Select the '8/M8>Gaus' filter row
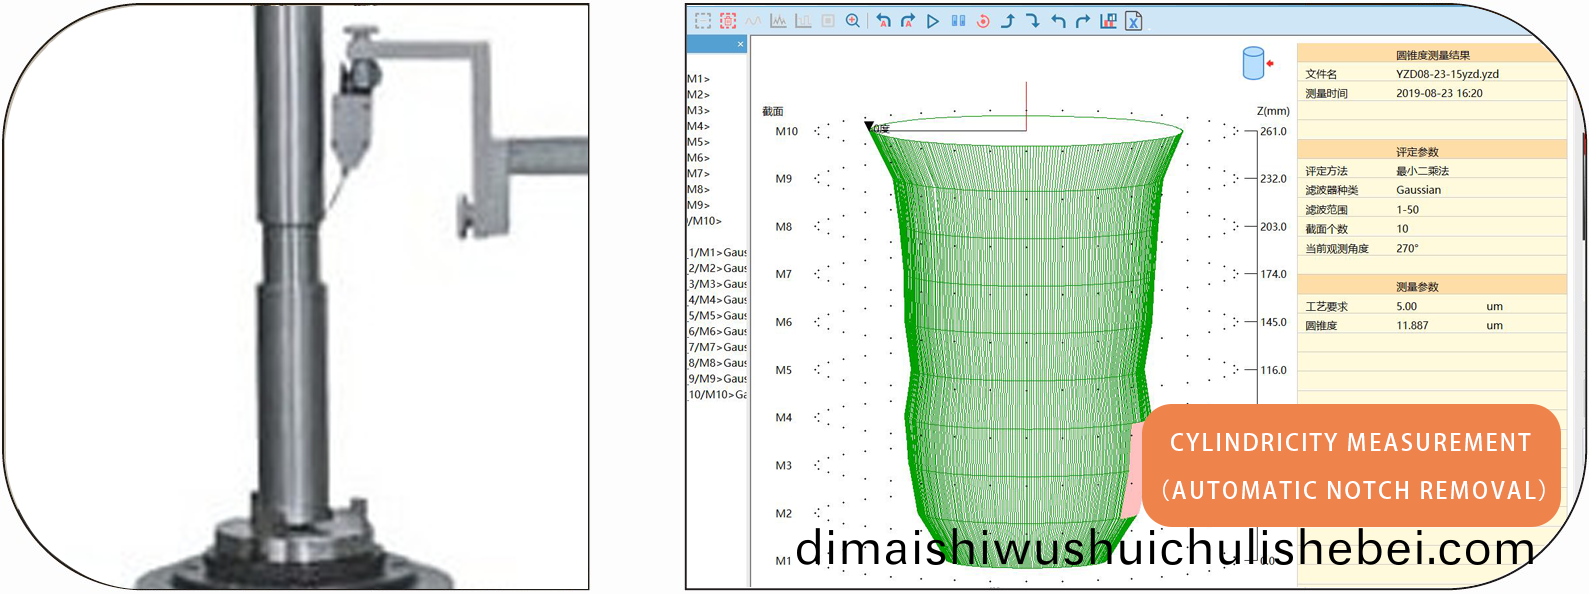 (x=717, y=363)
